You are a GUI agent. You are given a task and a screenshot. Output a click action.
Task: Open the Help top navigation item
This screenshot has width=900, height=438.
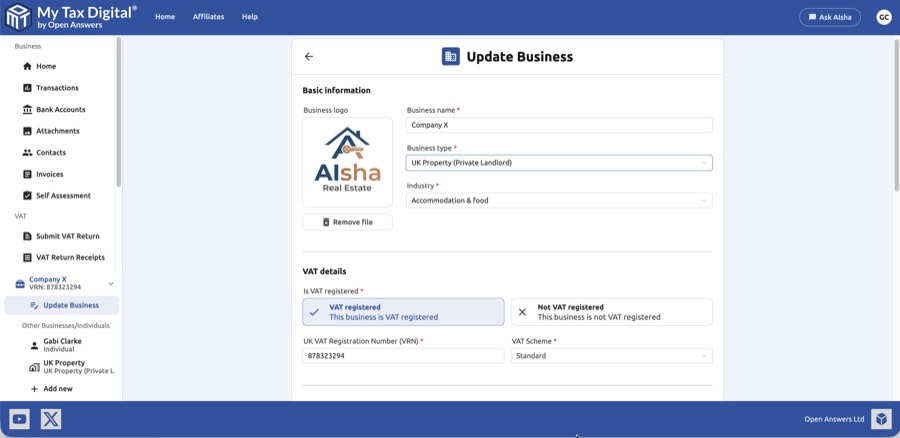click(x=250, y=17)
